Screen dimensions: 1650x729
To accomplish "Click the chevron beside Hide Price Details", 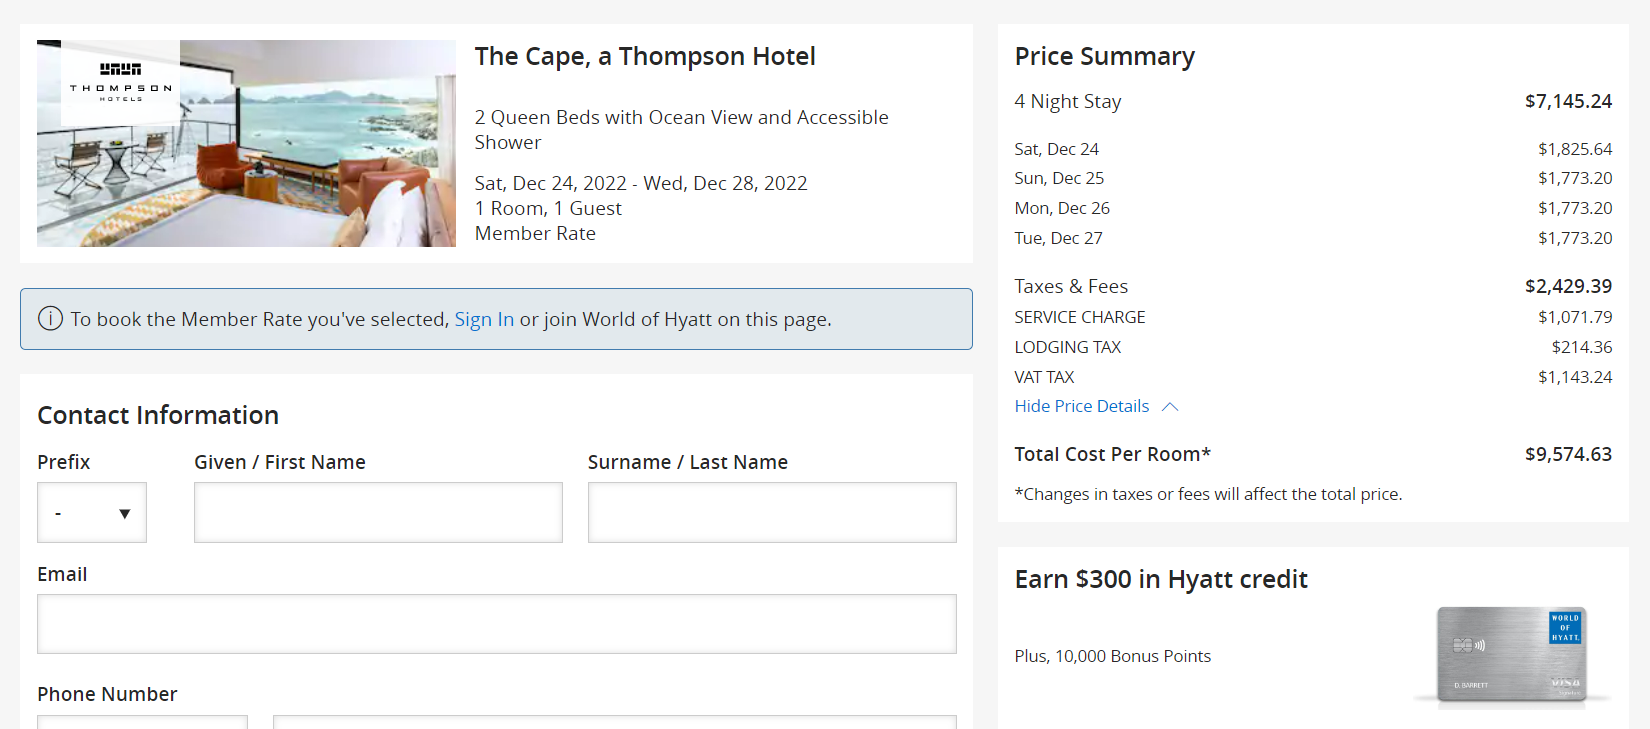I will (1171, 407).
